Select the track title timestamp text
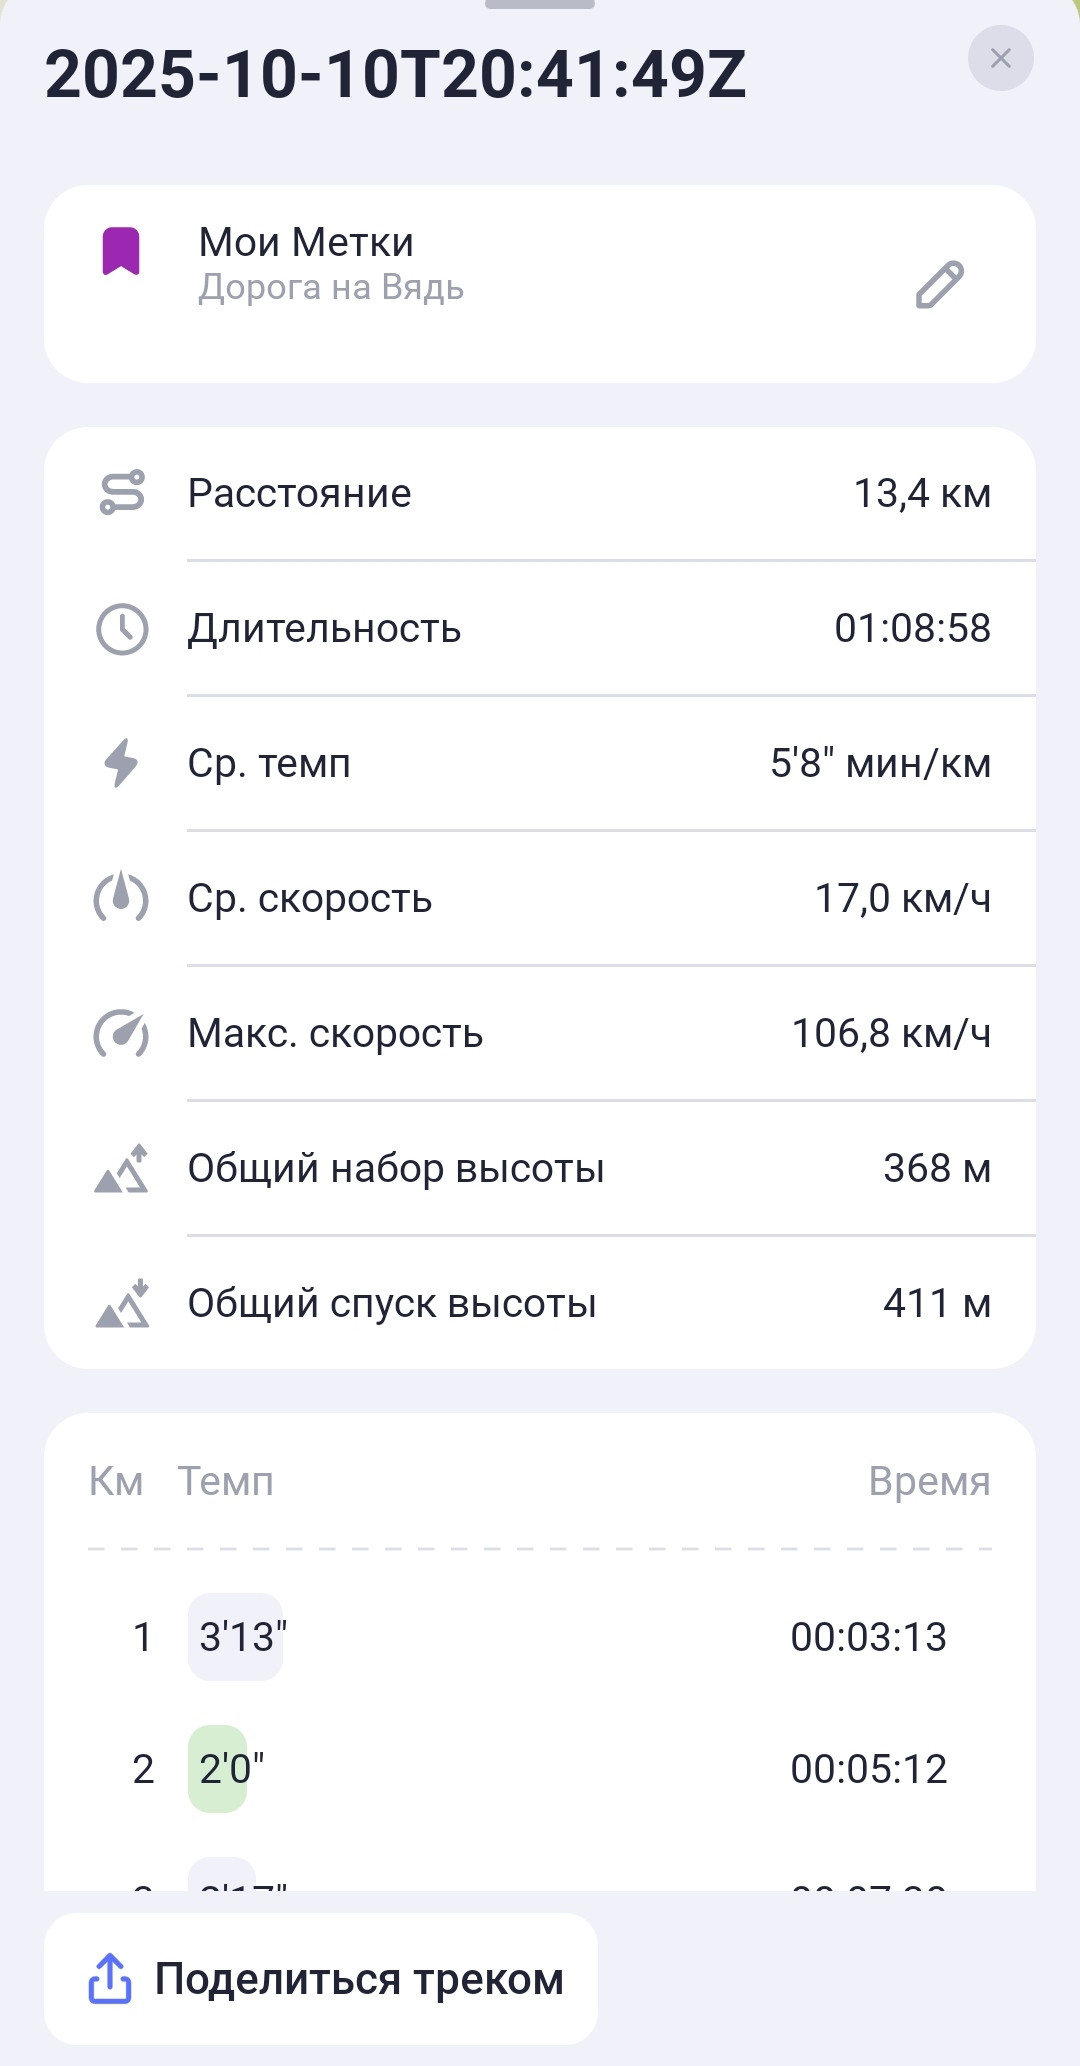The height and width of the screenshot is (2066, 1080). pyautogui.click(x=396, y=75)
